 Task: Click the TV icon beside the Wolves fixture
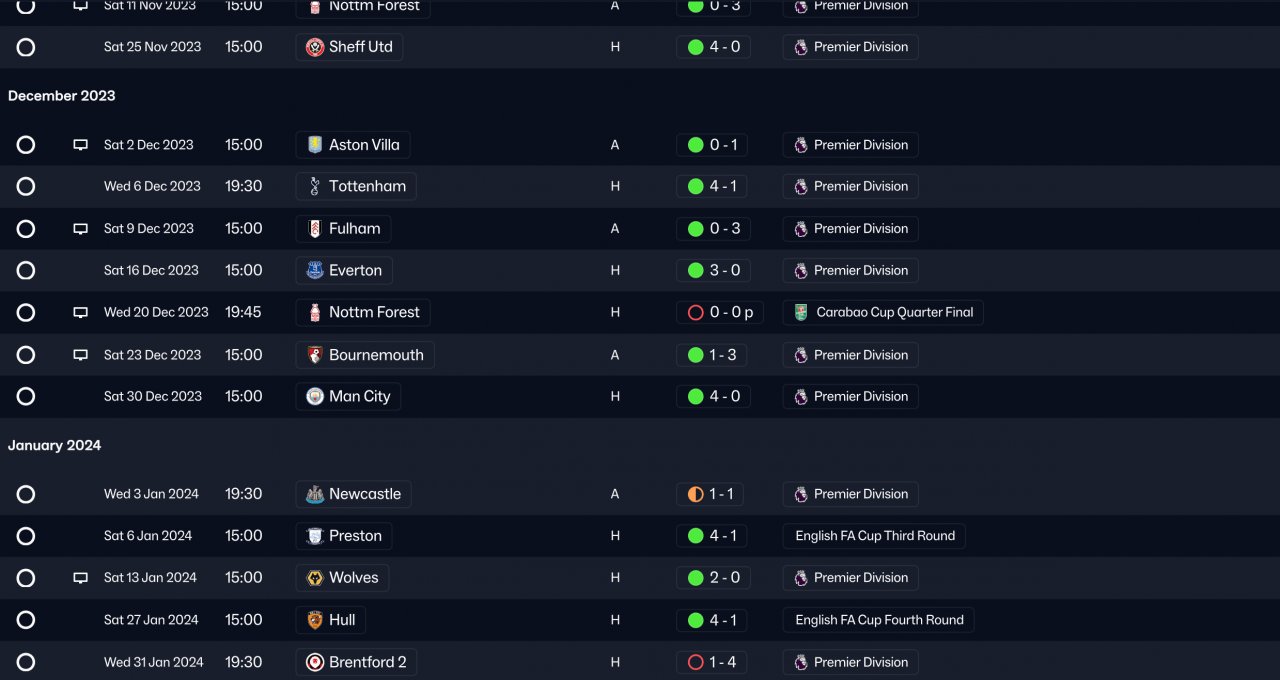81,578
